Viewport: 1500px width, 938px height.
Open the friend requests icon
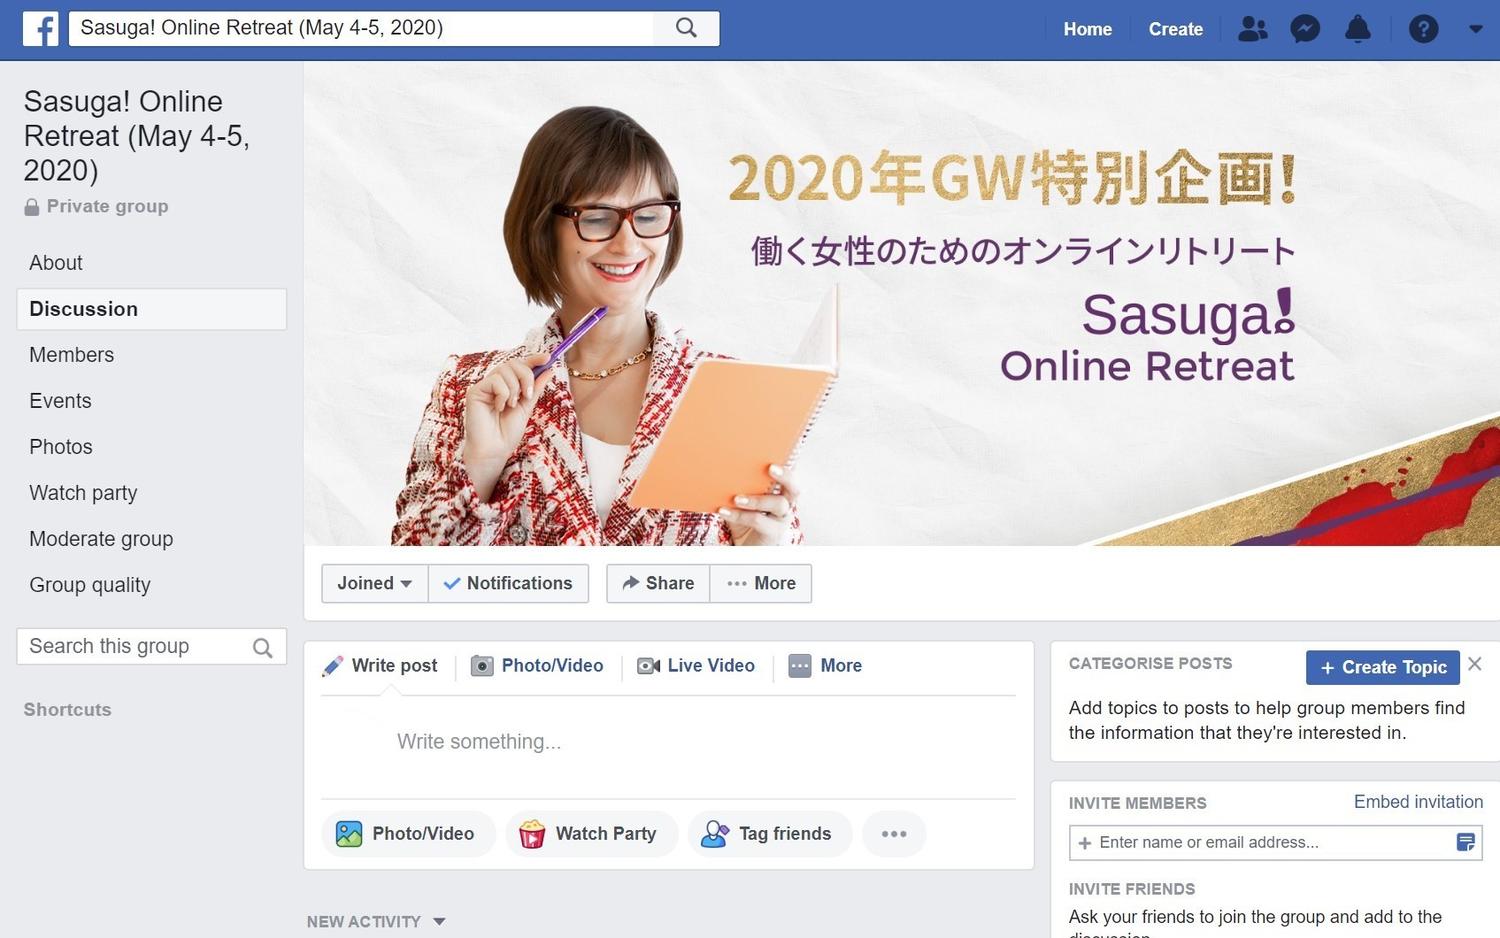(x=1252, y=29)
